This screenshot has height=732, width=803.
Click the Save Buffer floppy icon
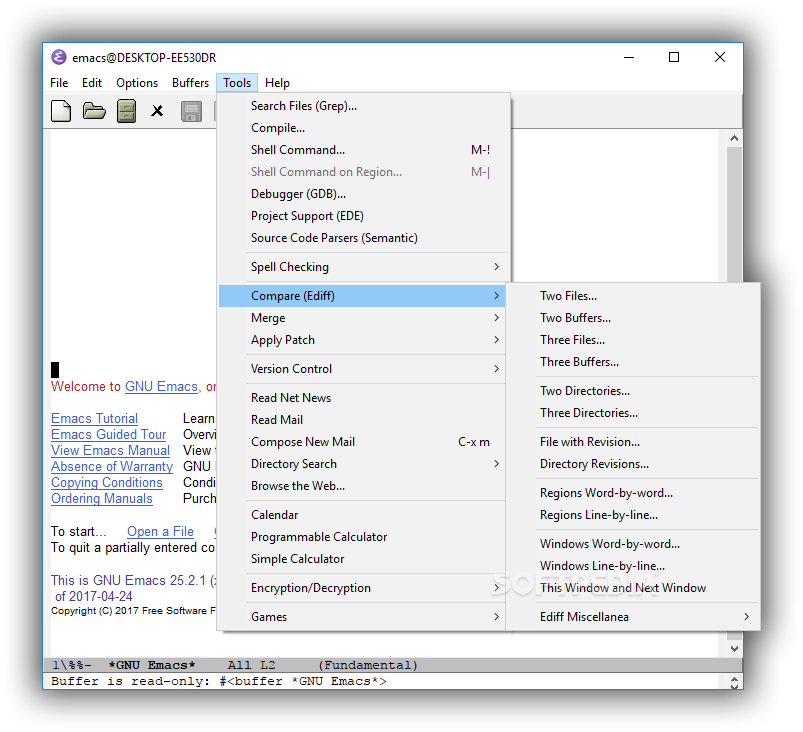[x=192, y=111]
